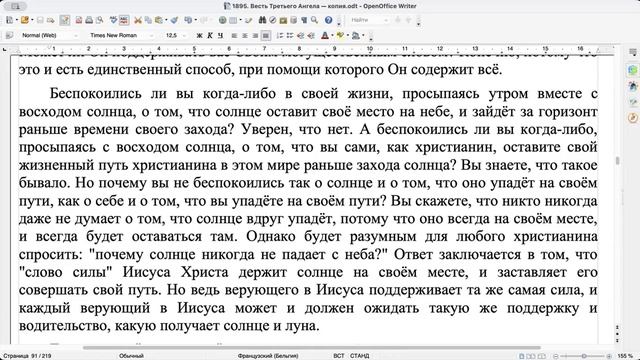
Task: Align text left
Action: point(234,36)
